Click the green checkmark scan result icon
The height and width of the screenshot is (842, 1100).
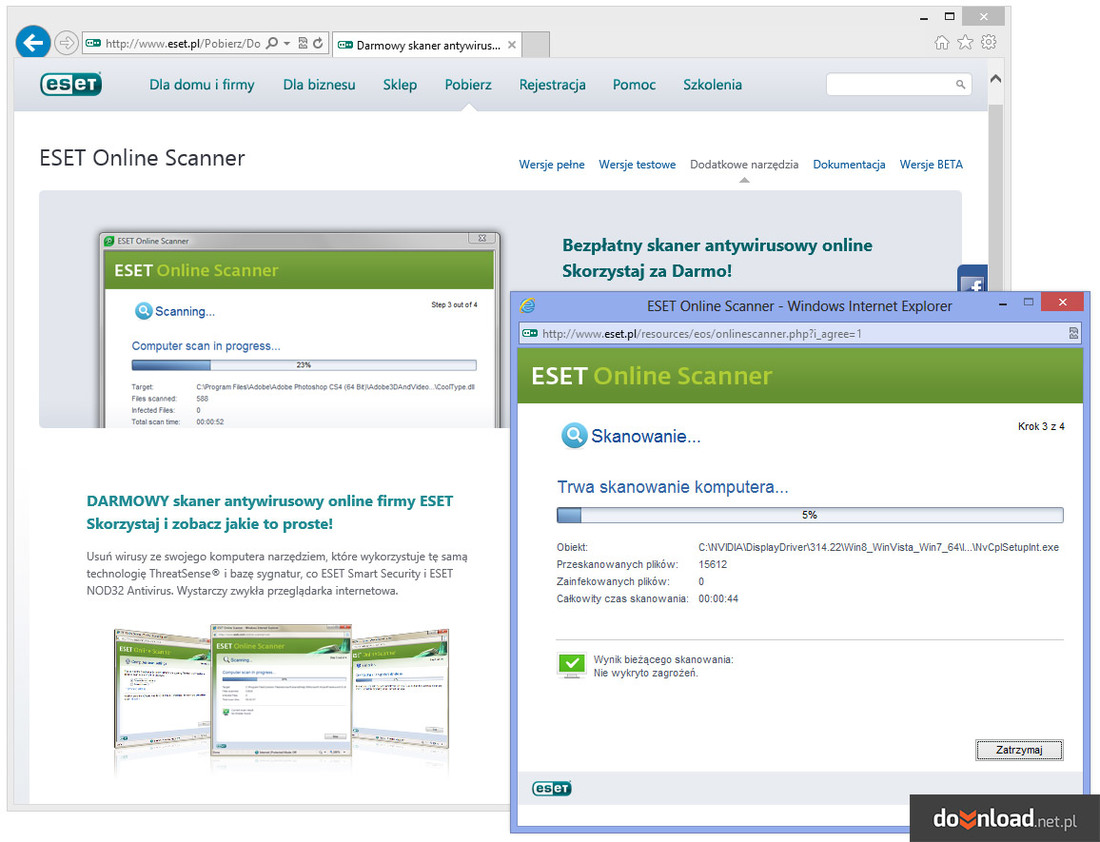(x=571, y=664)
